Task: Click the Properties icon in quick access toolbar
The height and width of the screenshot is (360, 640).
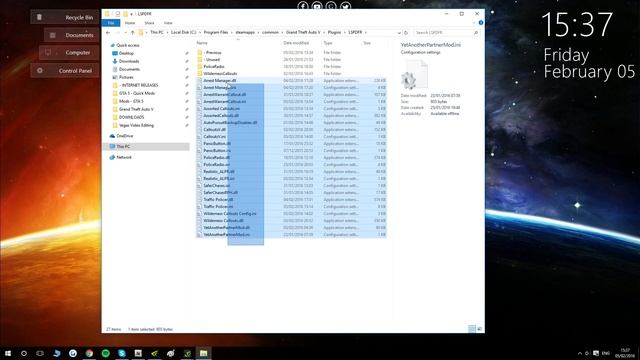Action: (117, 14)
